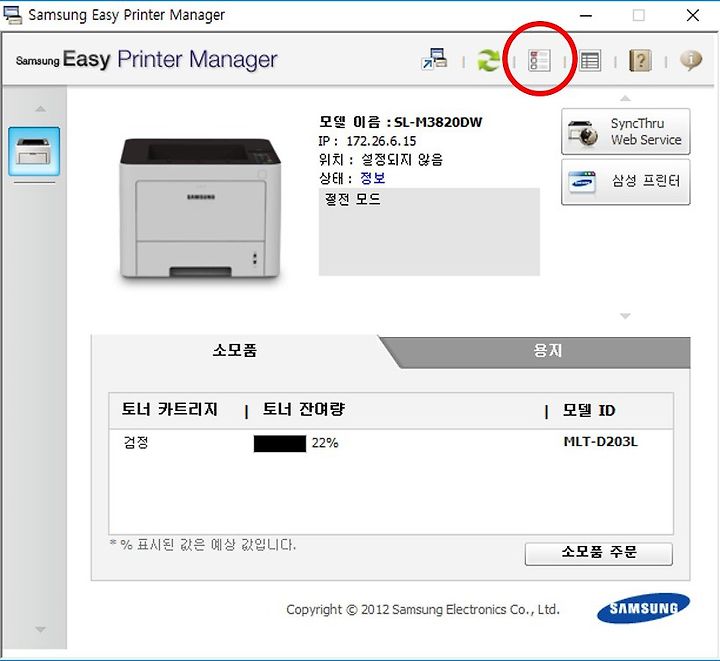Click the 22% toner remaining value

coord(325,443)
